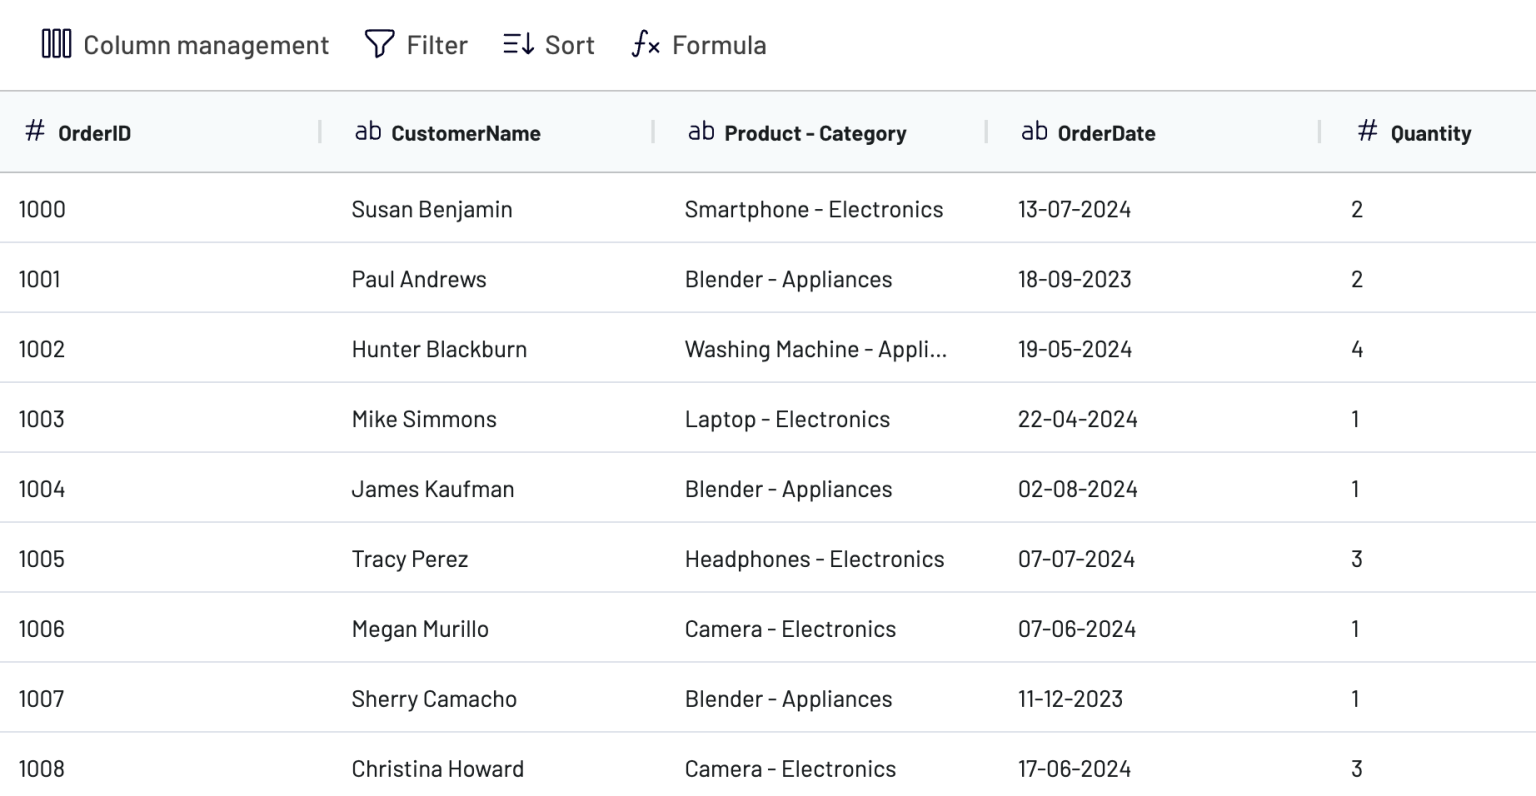The height and width of the screenshot is (796, 1536).
Task: Click the CustomerName column header
Action: [466, 132]
